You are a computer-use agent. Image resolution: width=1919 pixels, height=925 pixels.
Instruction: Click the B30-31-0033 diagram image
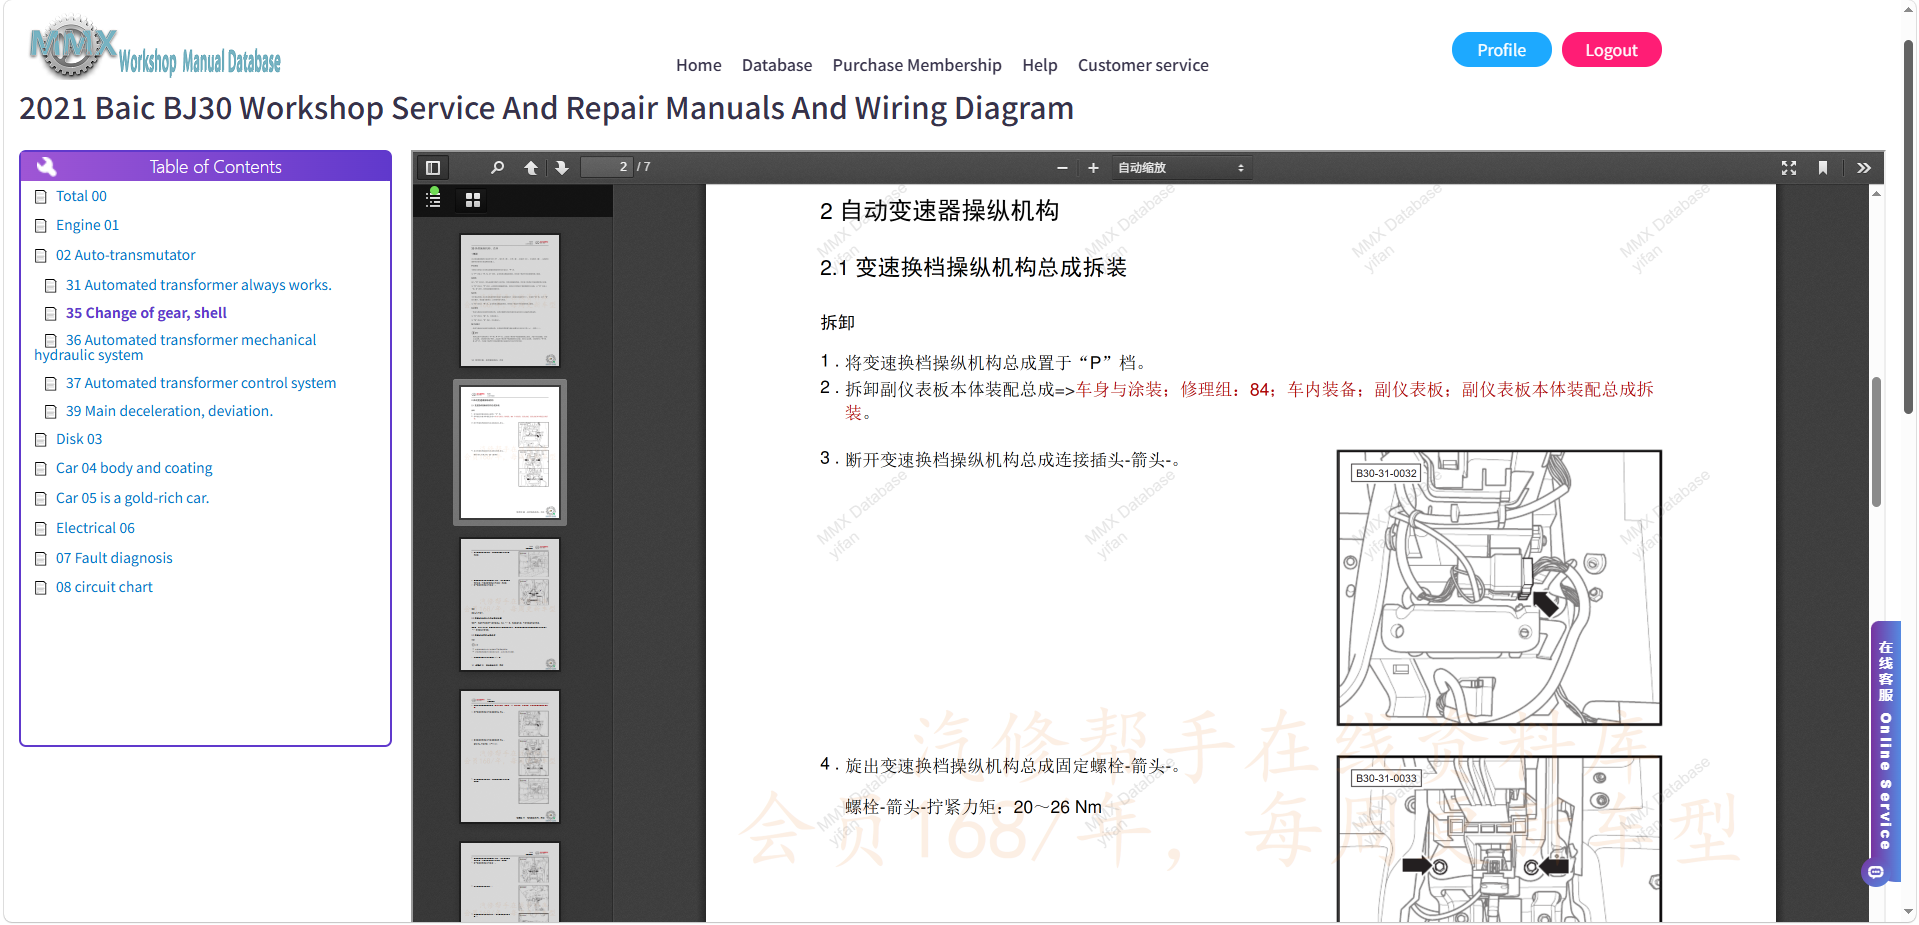click(x=1499, y=839)
